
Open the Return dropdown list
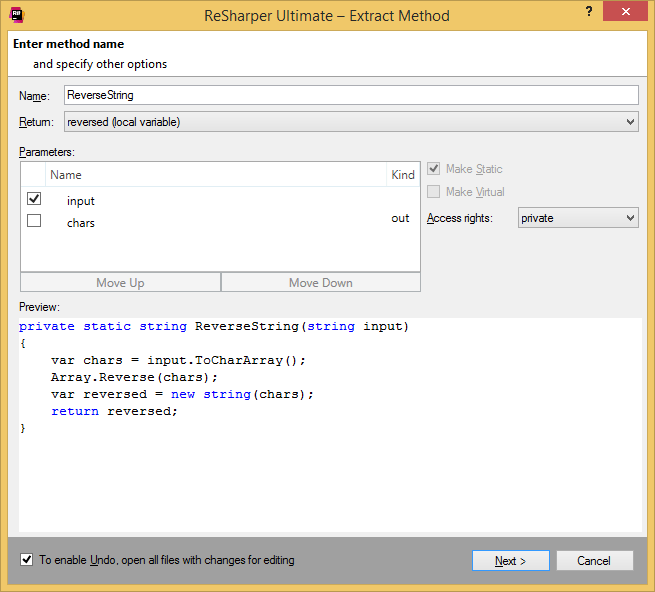[x=351, y=122]
